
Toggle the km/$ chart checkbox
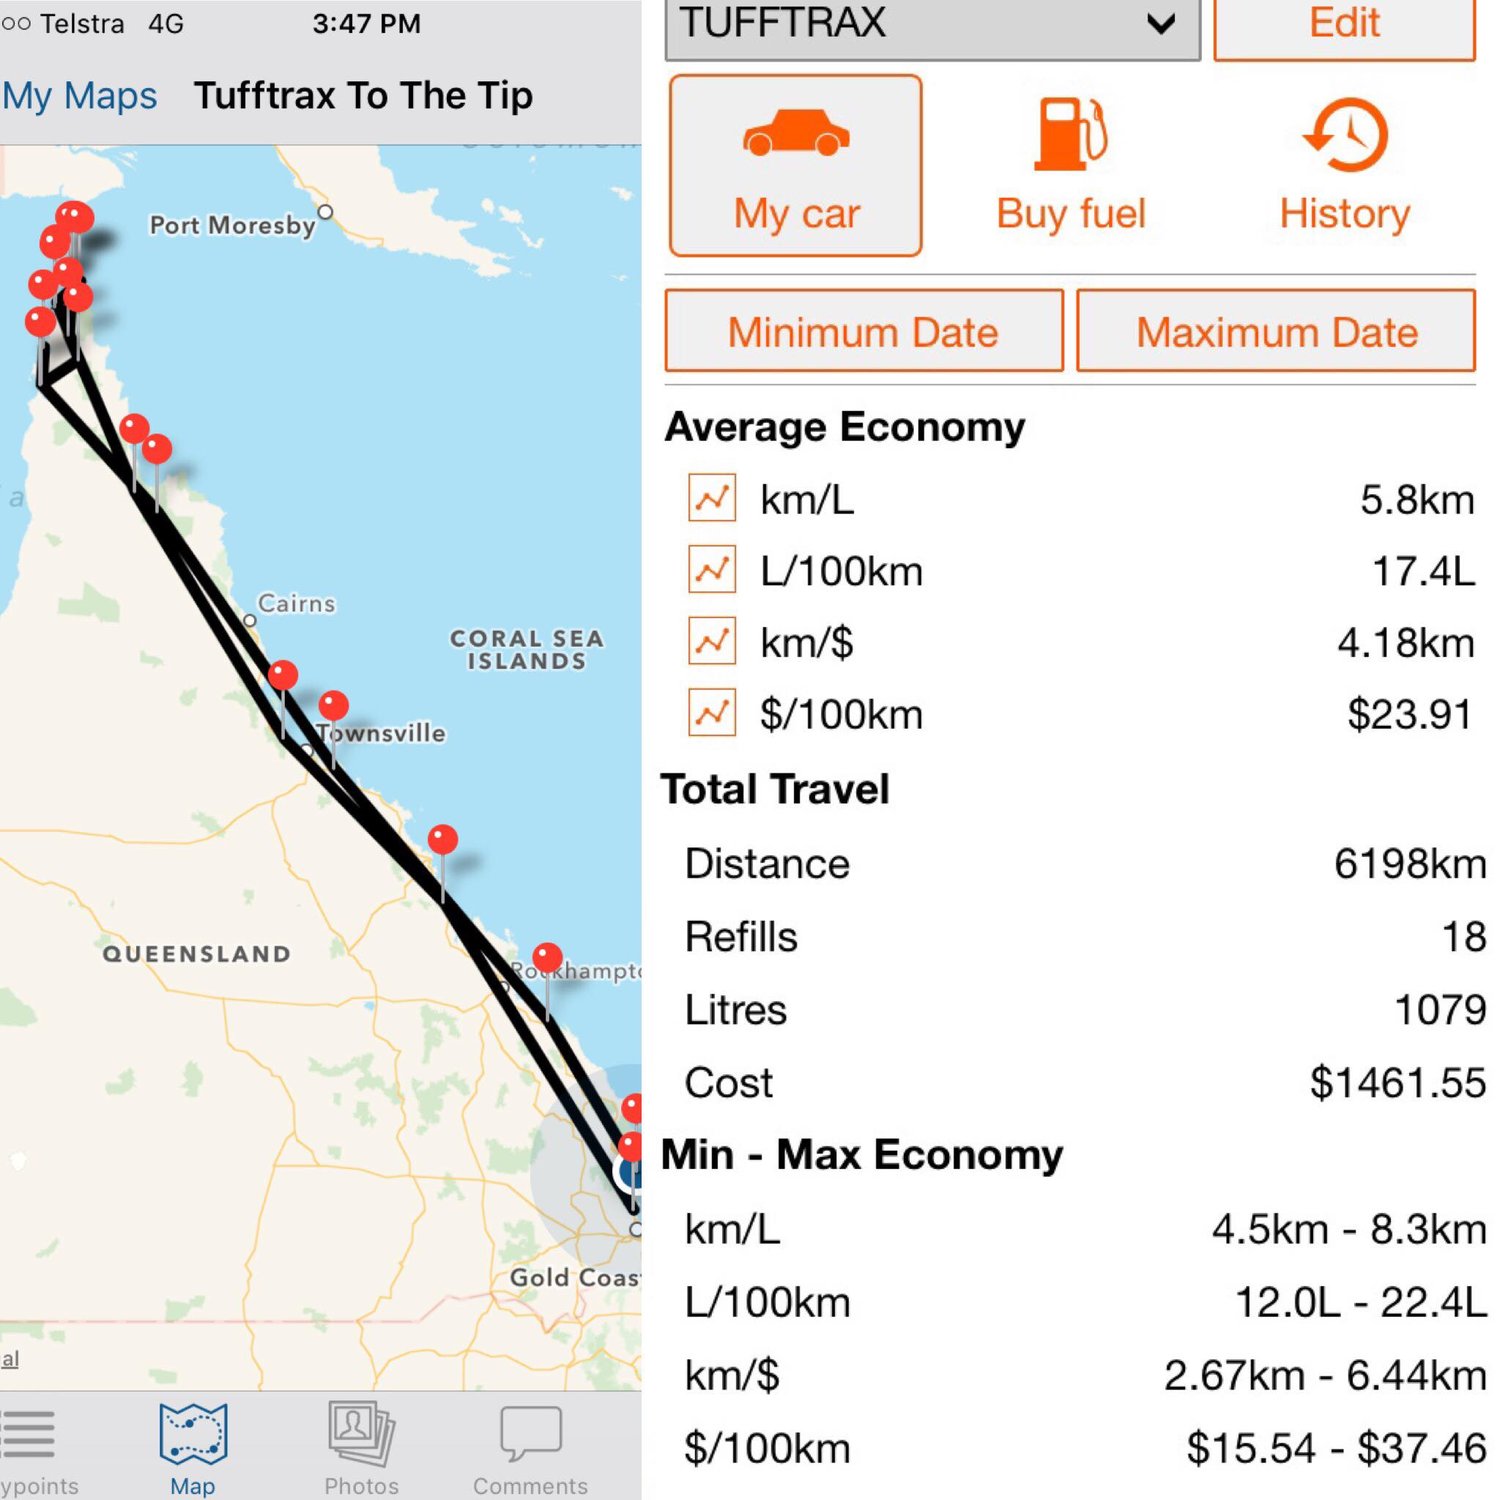coord(712,642)
